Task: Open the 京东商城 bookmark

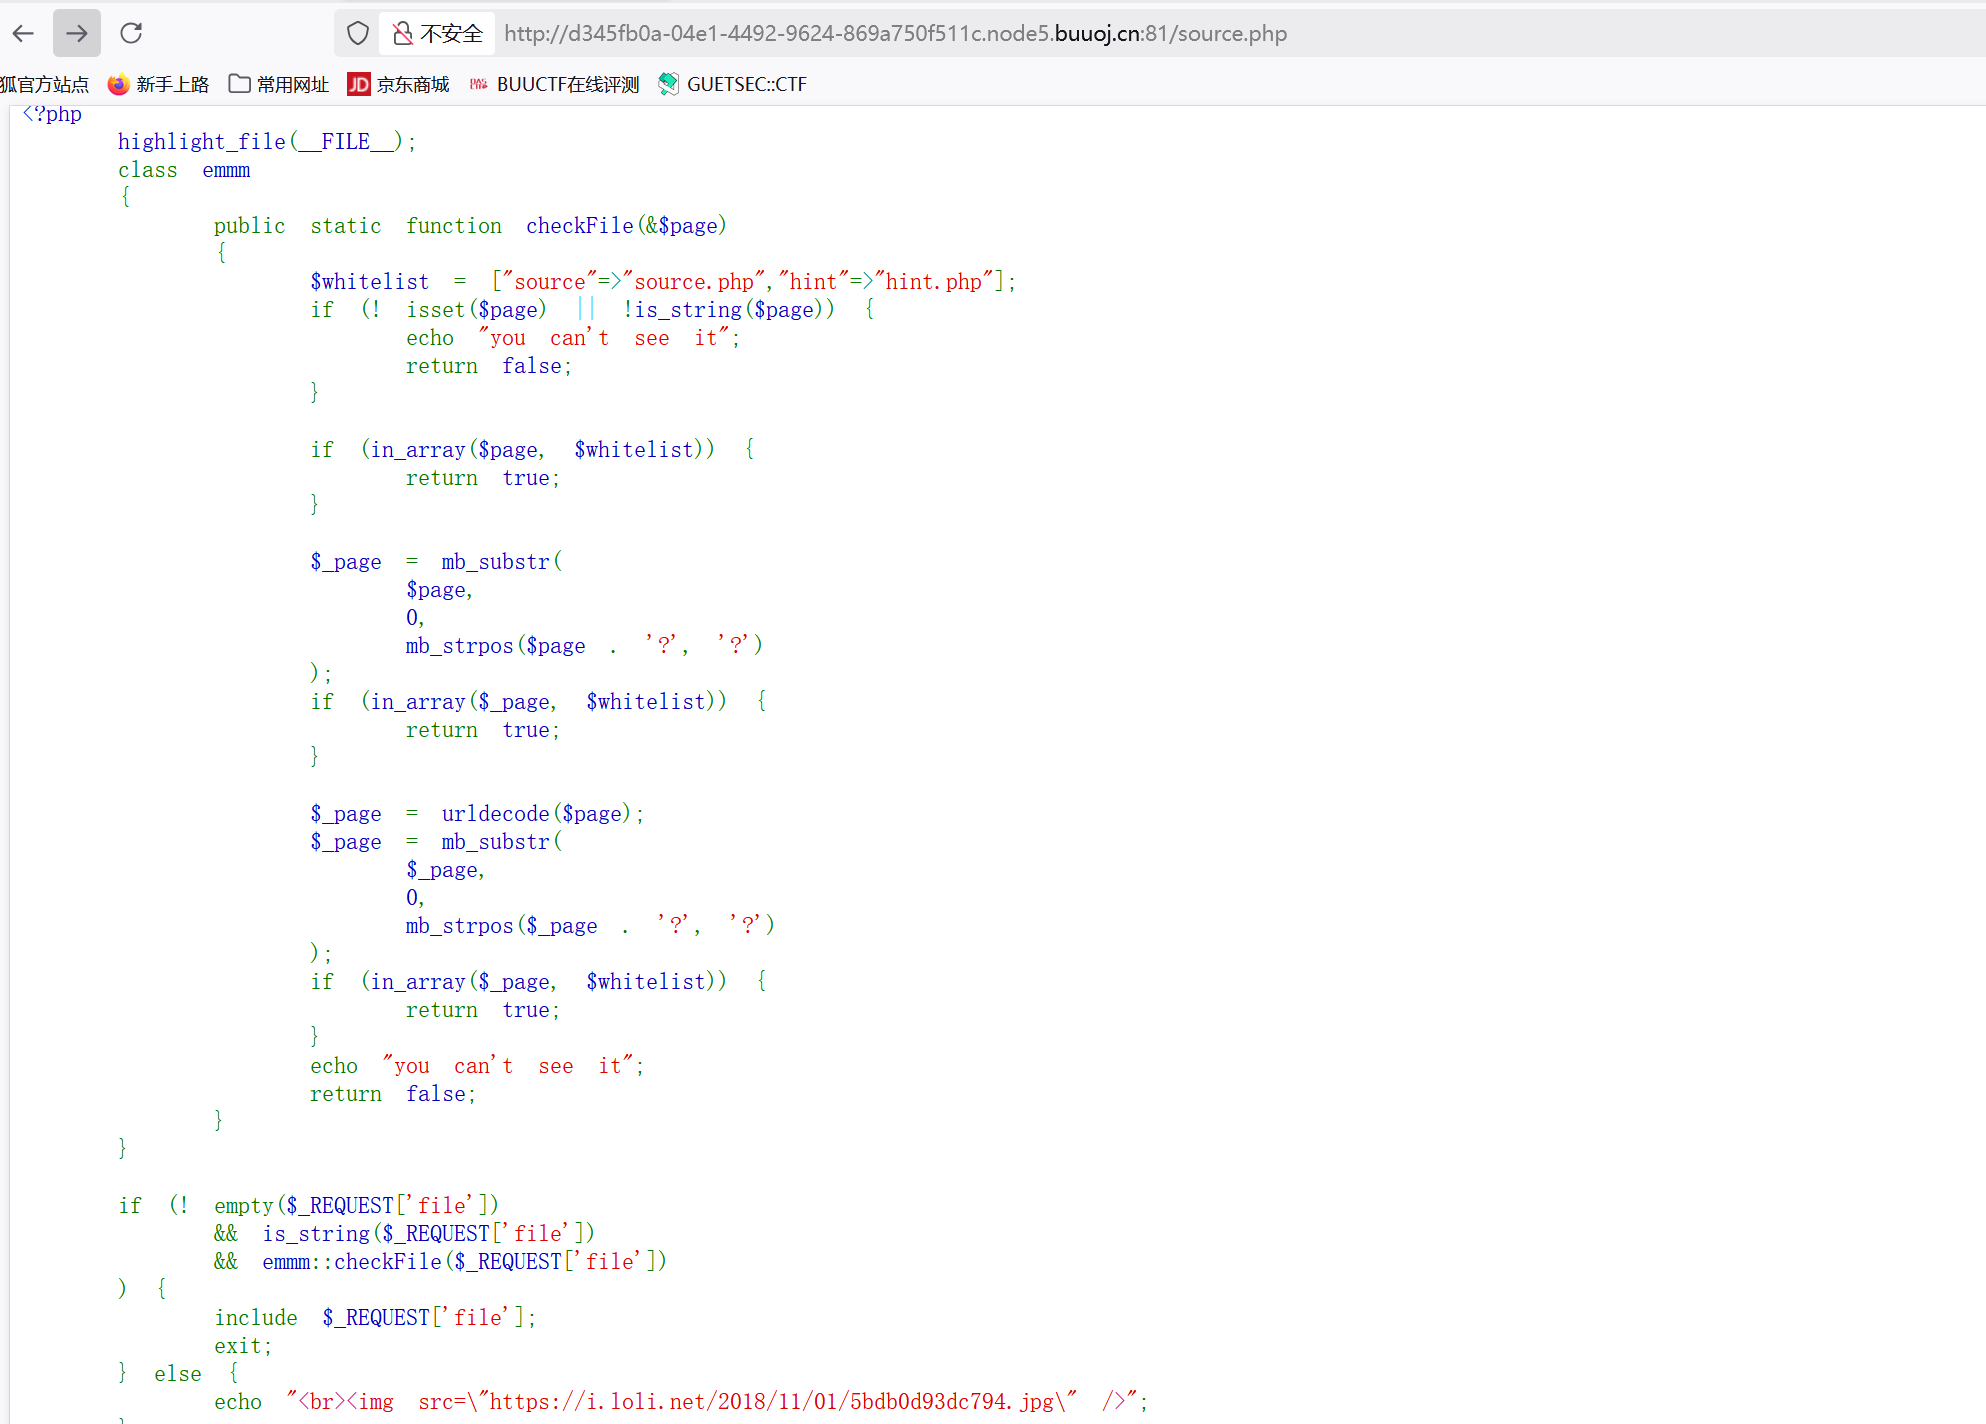Action: (x=398, y=84)
